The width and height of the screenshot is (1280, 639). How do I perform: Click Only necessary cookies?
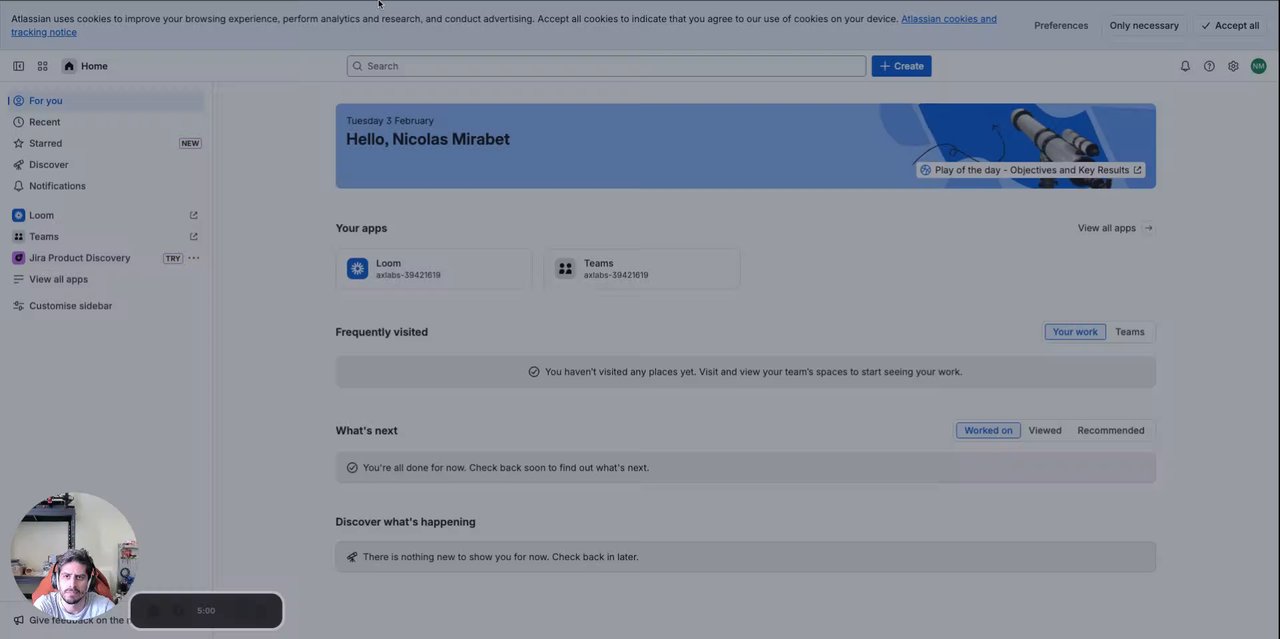coord(1144,26)
